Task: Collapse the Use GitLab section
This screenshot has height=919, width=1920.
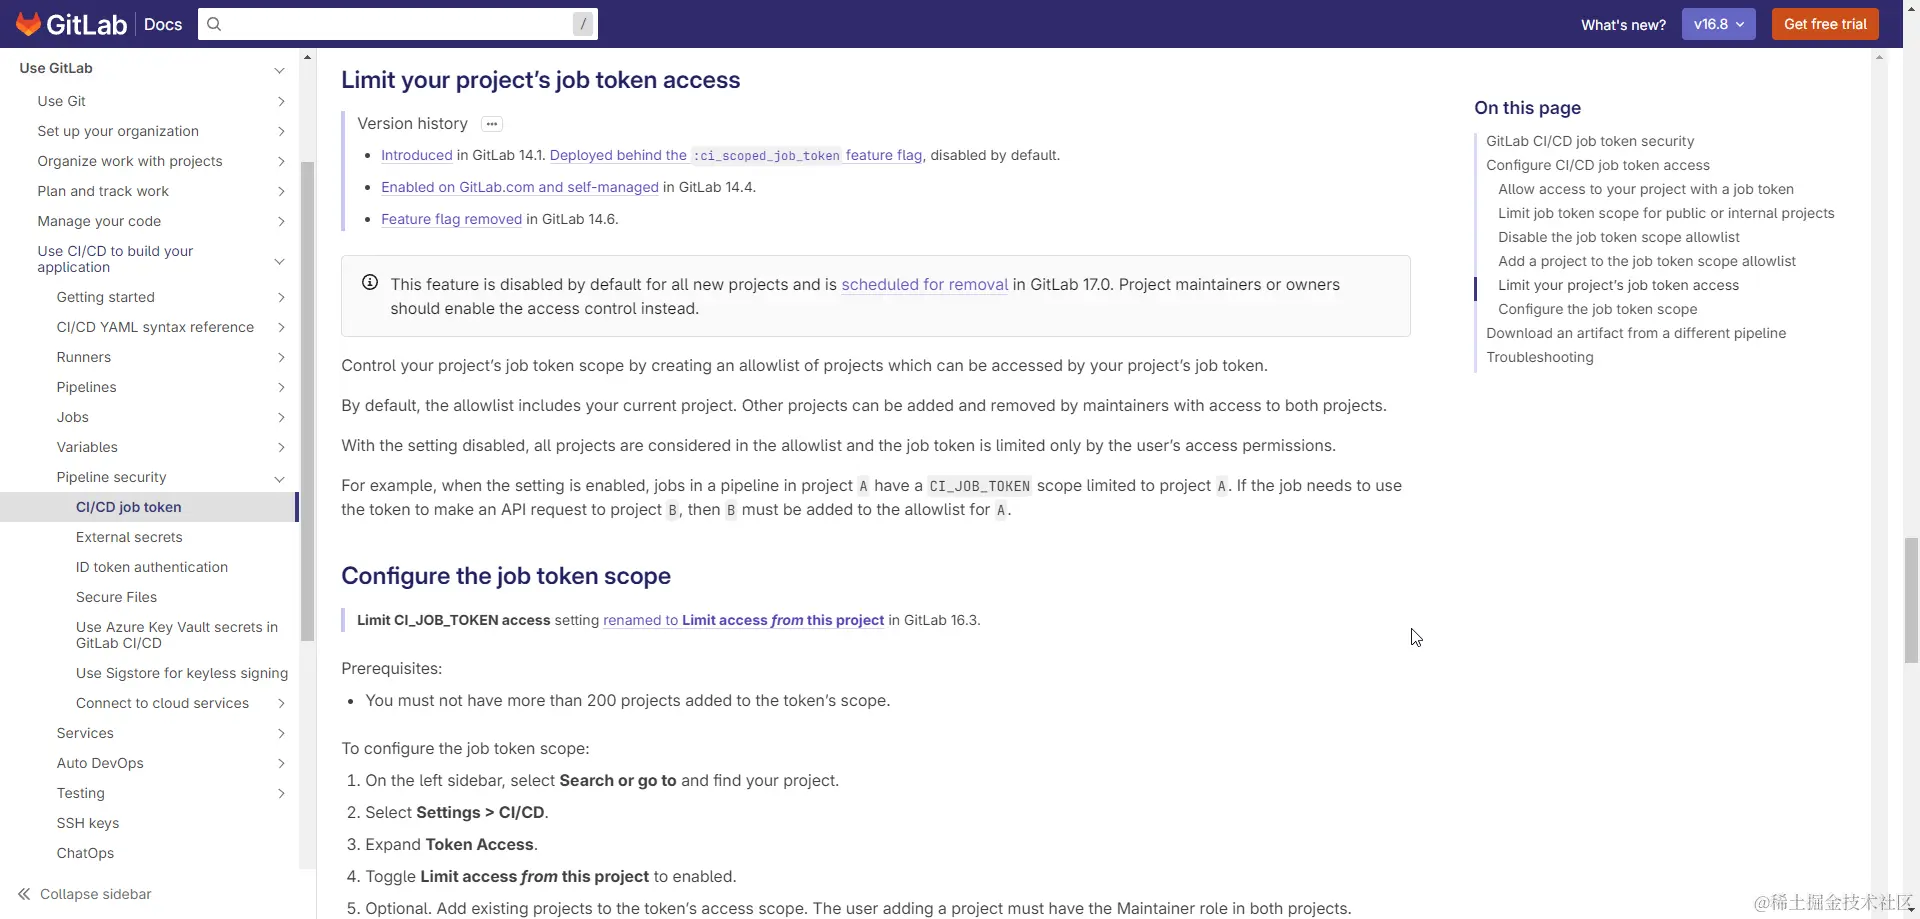Action: click(x=279, y=68)
